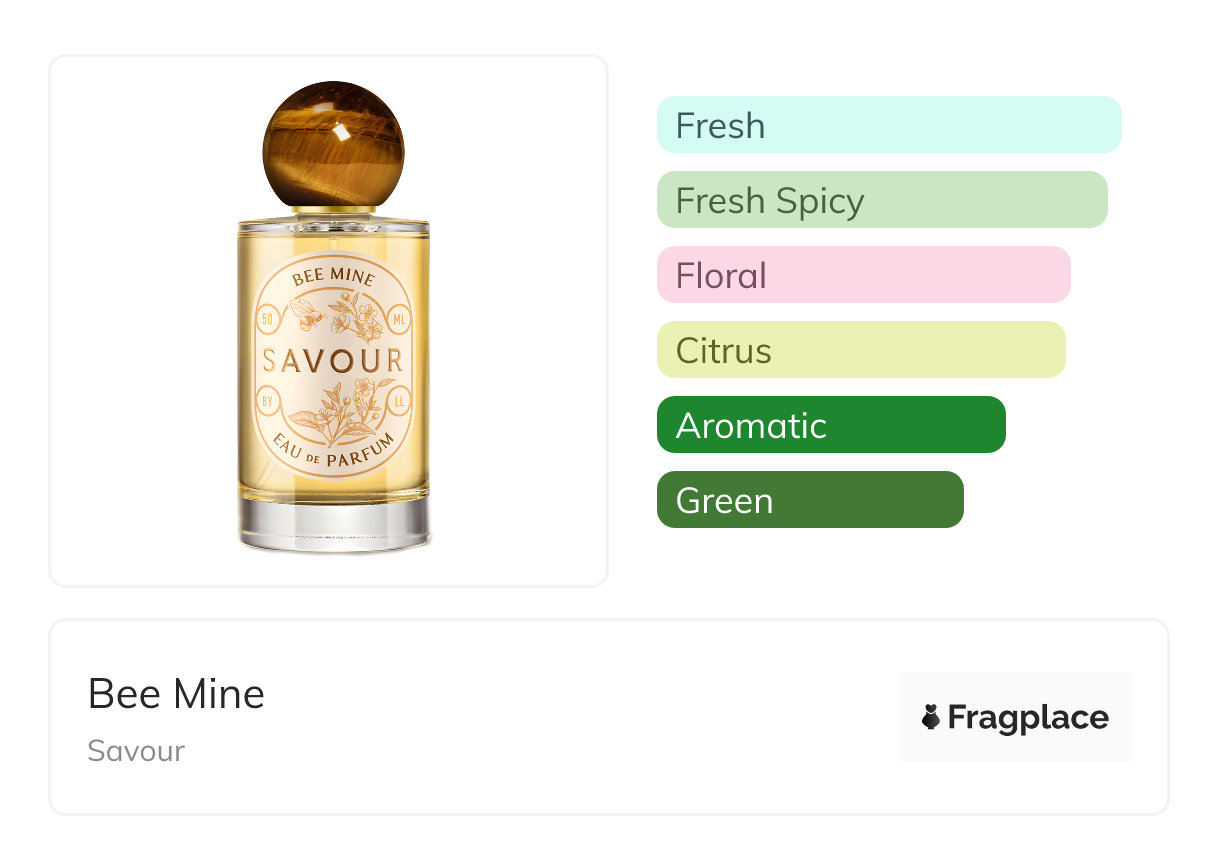Open the Bee Mine fragrance title
The height and width of the screenshot is (864, 1218).
176,693
